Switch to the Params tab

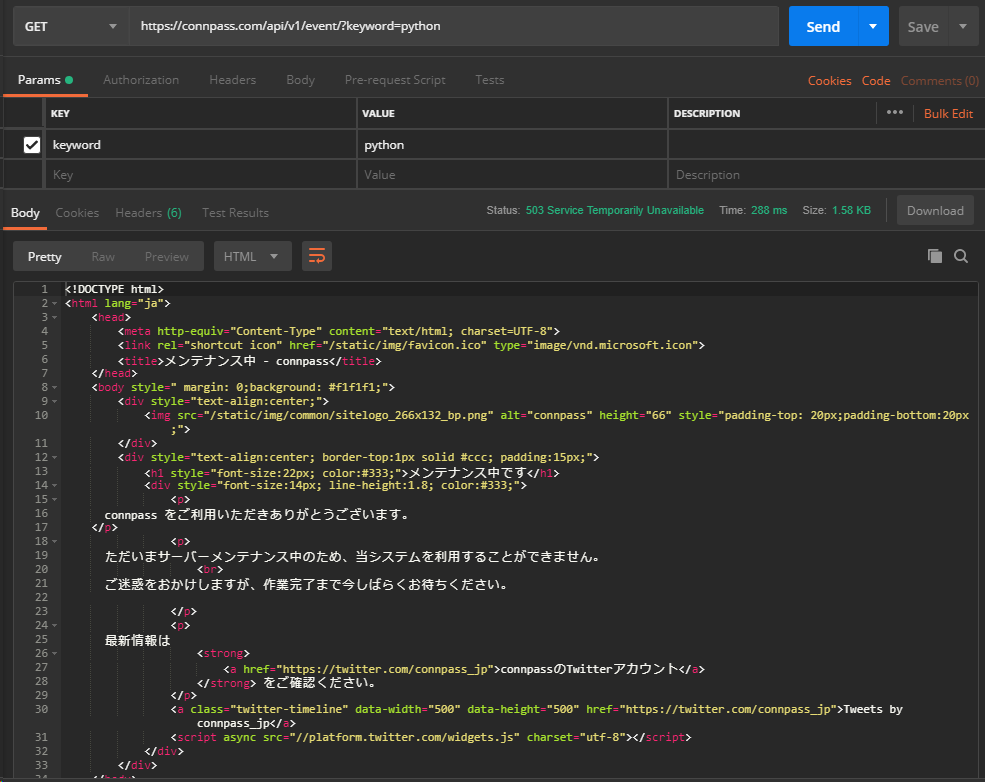pos(45,80)
